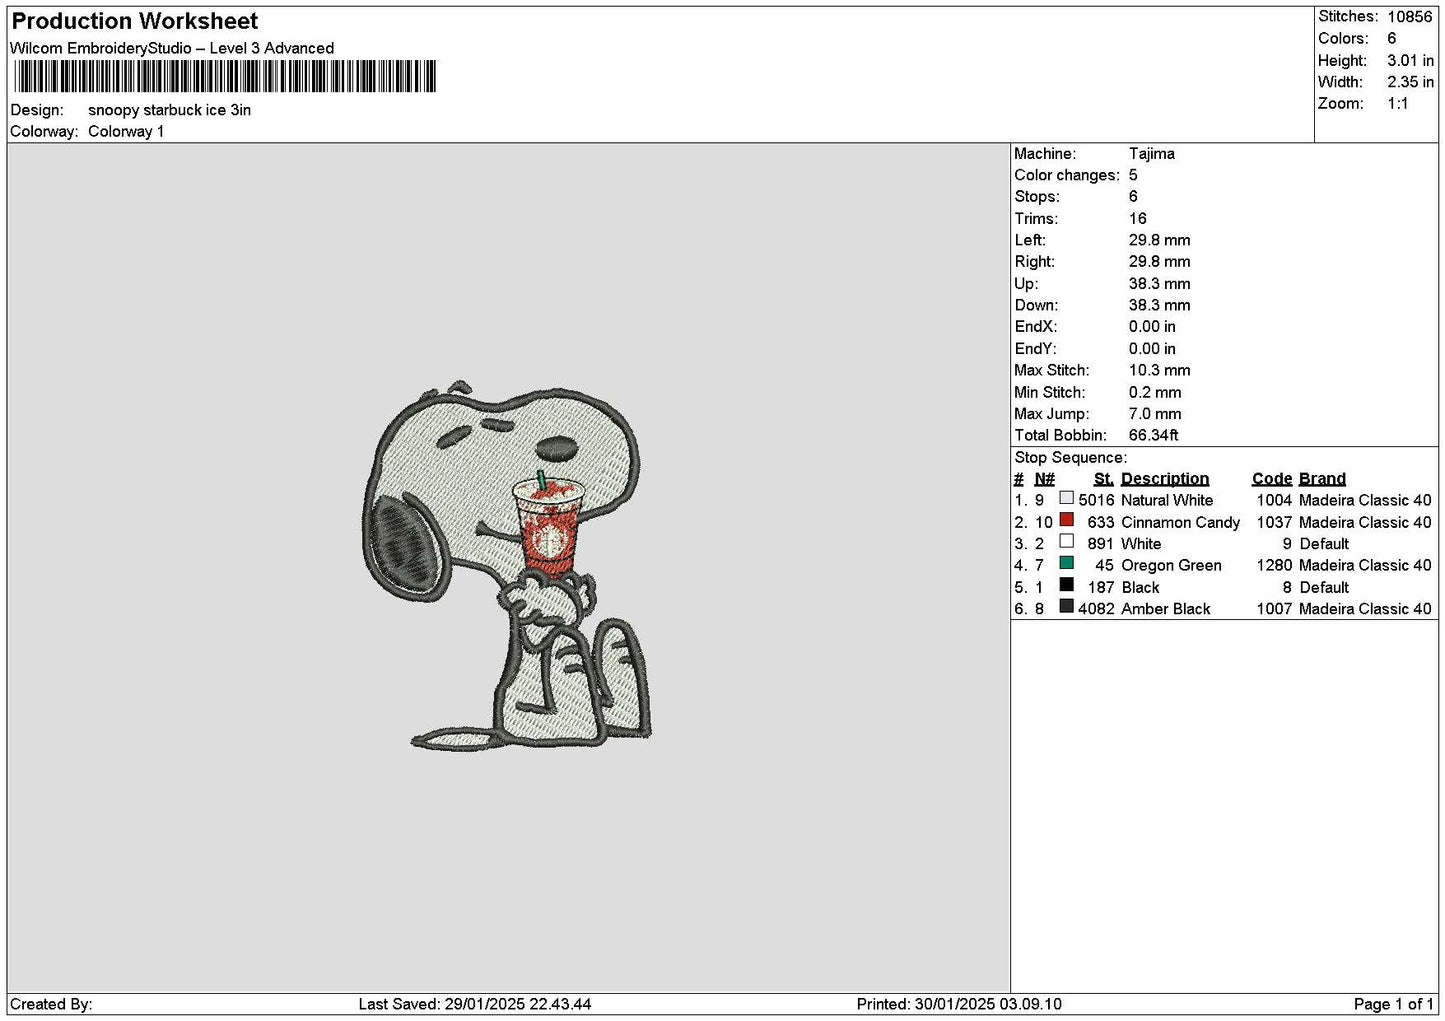Click 'Printed: 30/01/2025 03.09.10' footer
The image size is (1445, 1021).
pyautogui.click(x=959, y=1004)
